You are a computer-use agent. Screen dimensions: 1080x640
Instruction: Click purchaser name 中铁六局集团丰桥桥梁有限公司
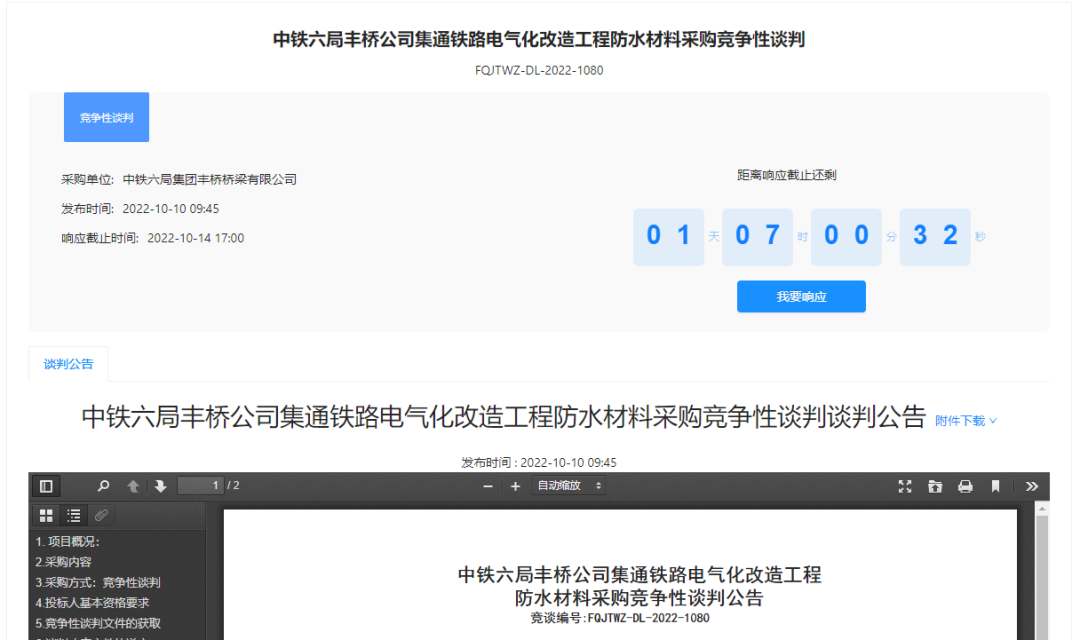click(x=209, y=179)
